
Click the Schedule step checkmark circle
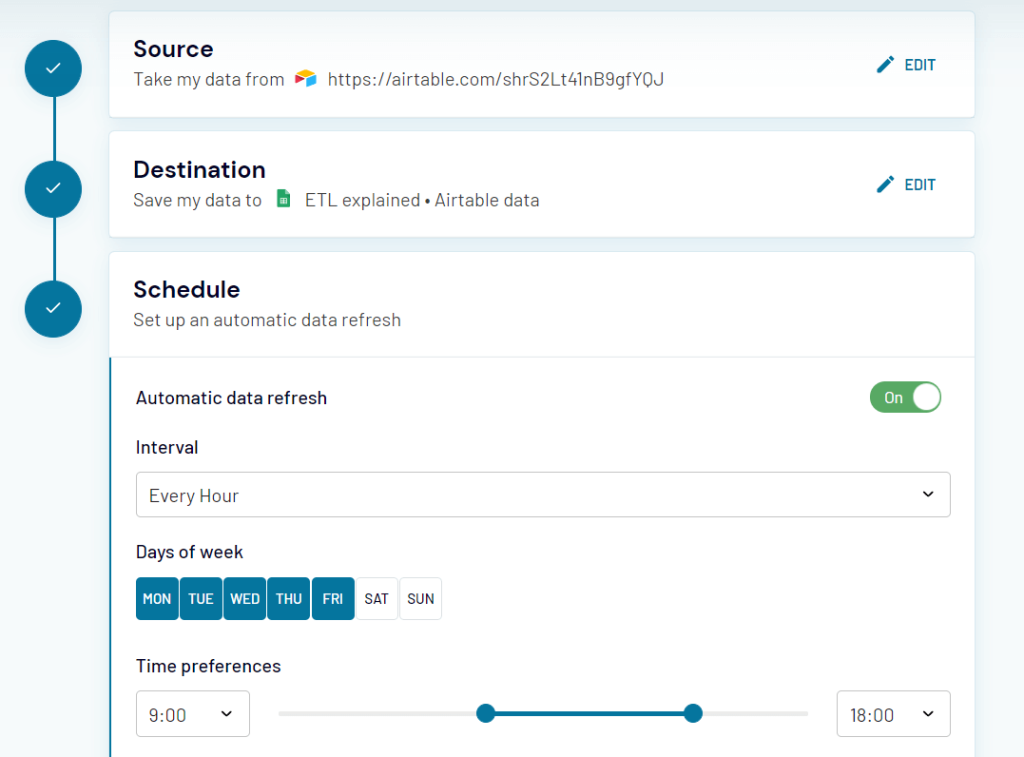(x=52, y=309)
